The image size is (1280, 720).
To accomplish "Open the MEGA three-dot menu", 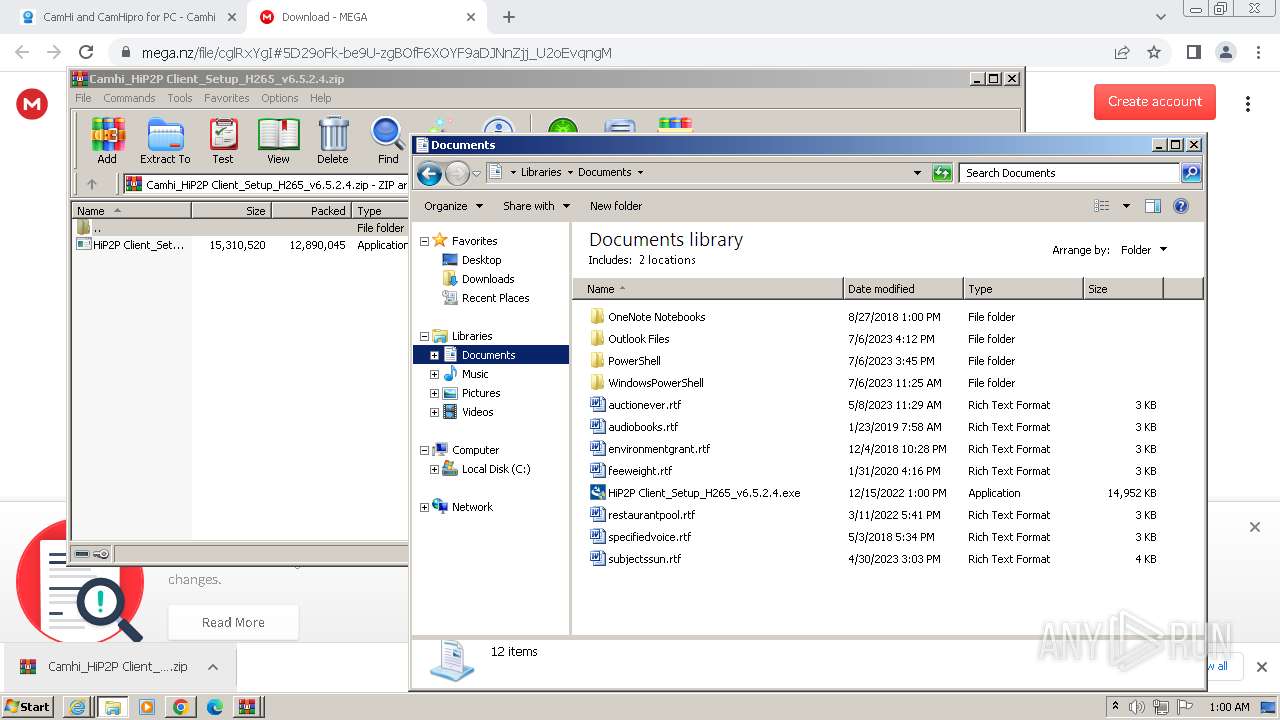I will pyautogui.click(x=1248, y=103).
